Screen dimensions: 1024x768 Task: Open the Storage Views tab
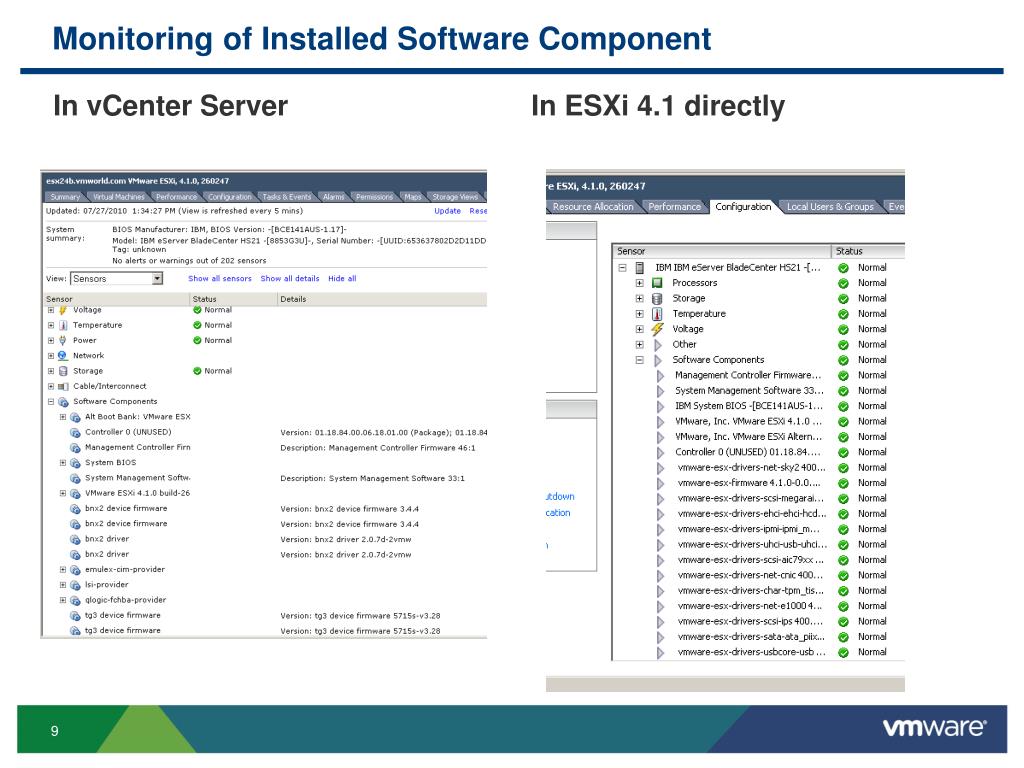[455, 197]
